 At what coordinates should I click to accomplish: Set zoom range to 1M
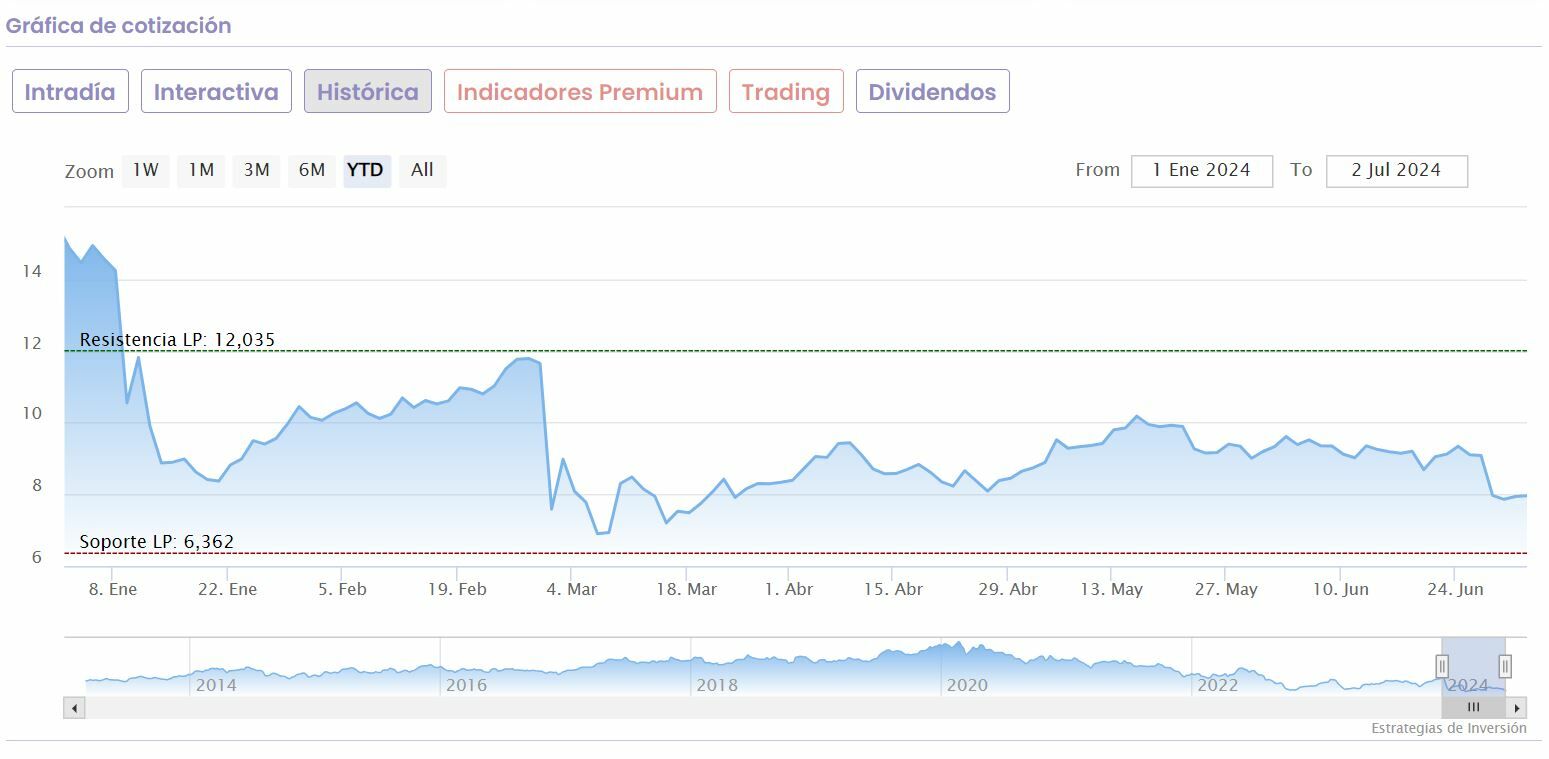(202, 171)
